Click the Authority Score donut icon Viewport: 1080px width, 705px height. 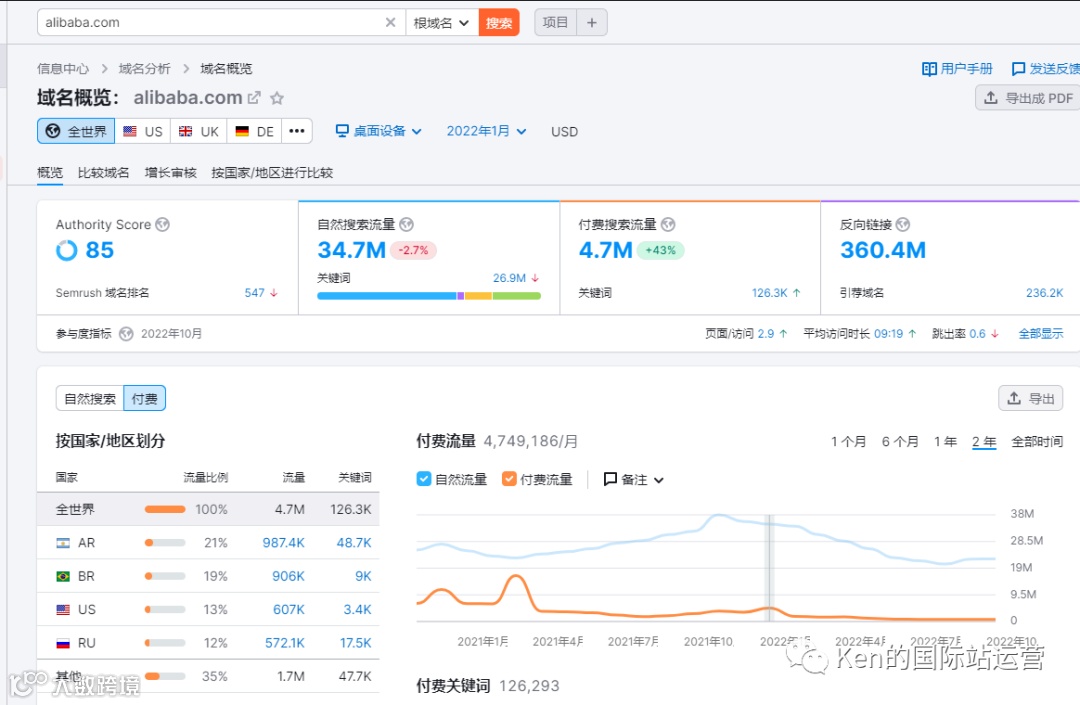67,250
